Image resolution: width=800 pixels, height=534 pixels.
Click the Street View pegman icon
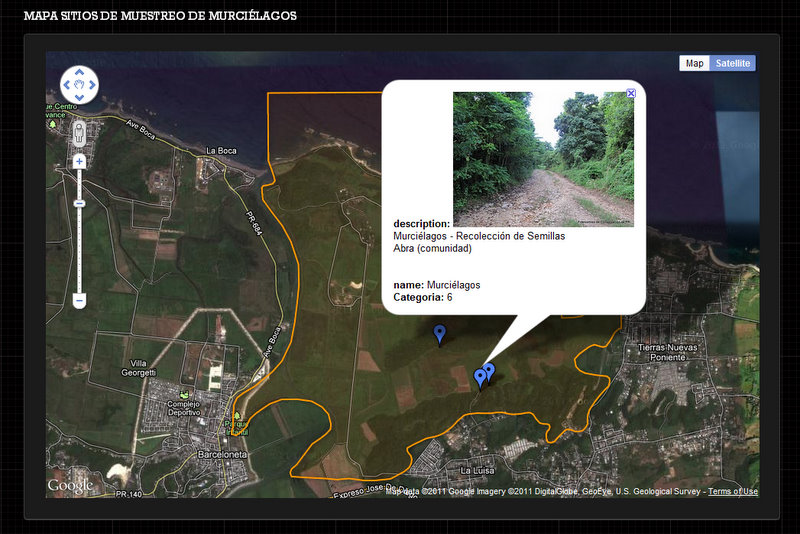point(79,132)
